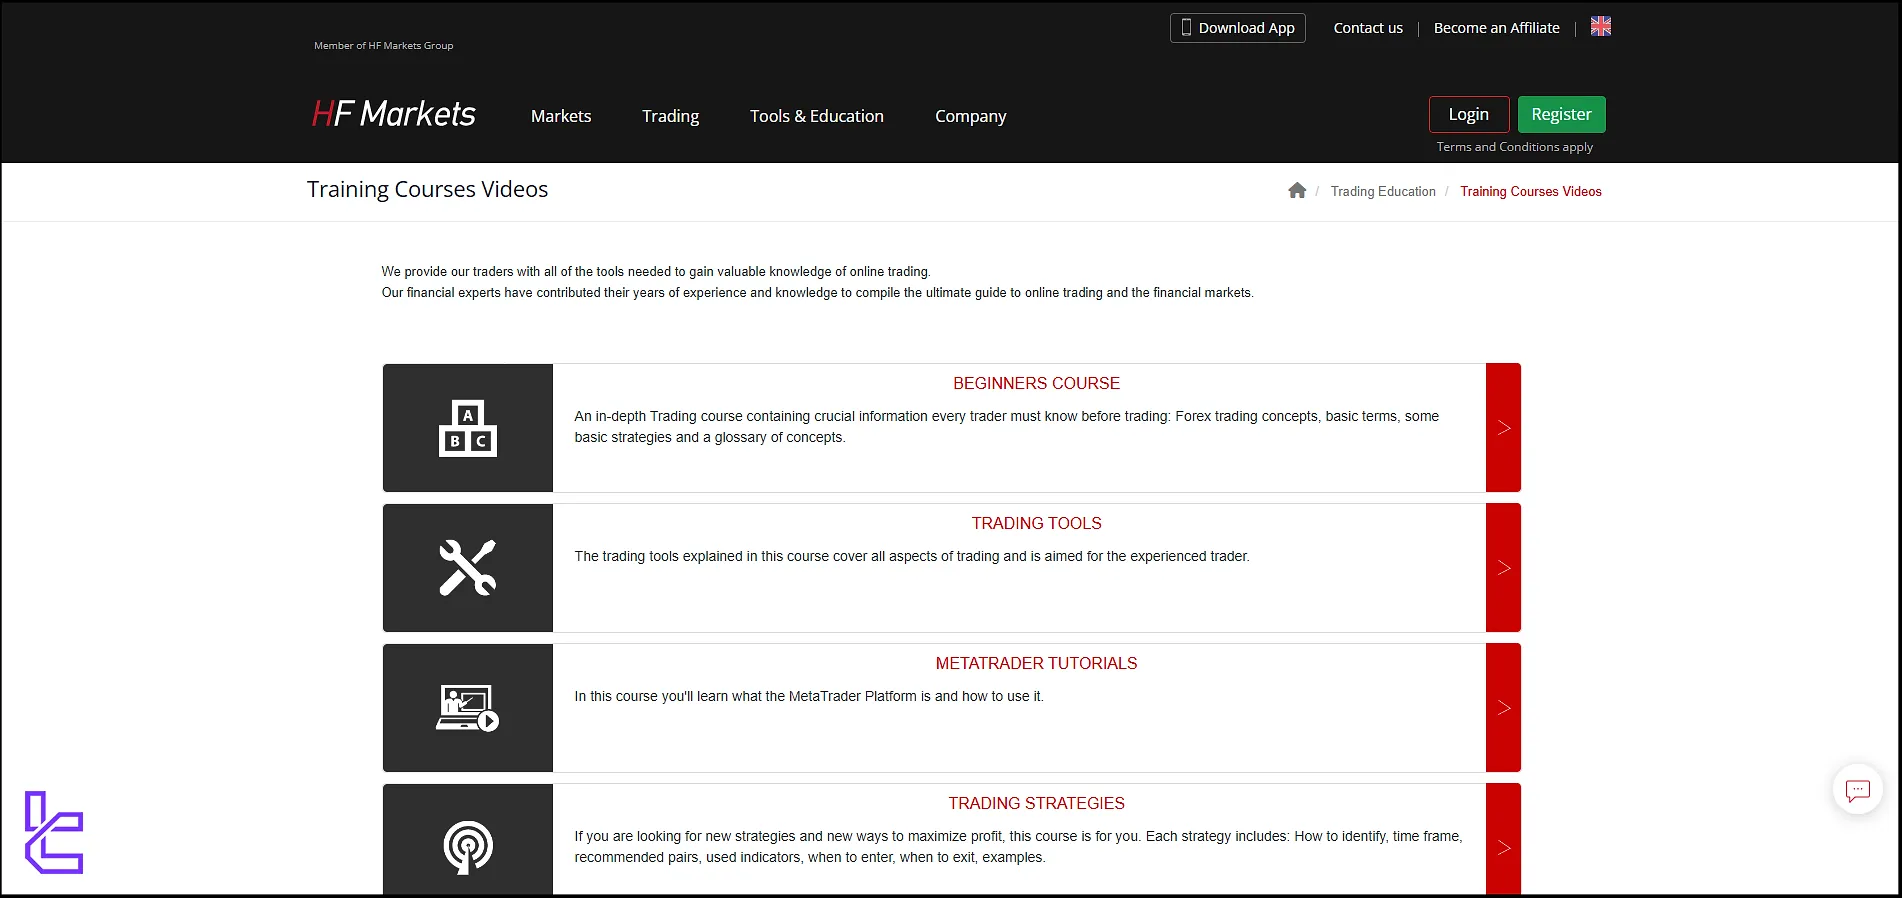The image size is (1902, 898).
Task: Expand the Trading Tools red arrow
Action: [x=1503, y=568]
